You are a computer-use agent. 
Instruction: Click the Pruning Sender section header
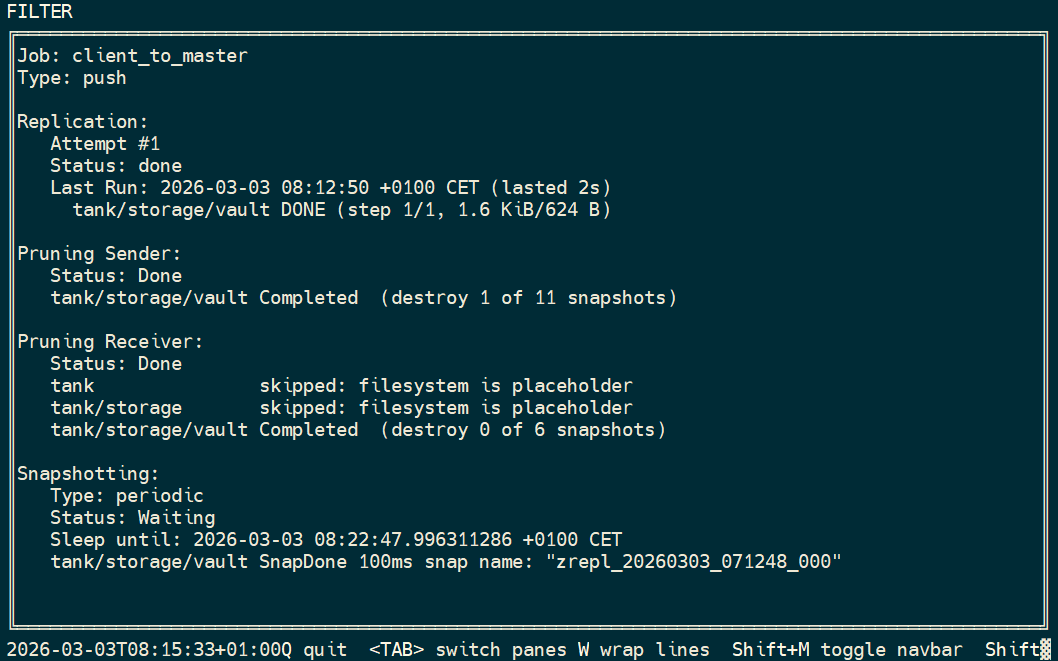(99, 254)
